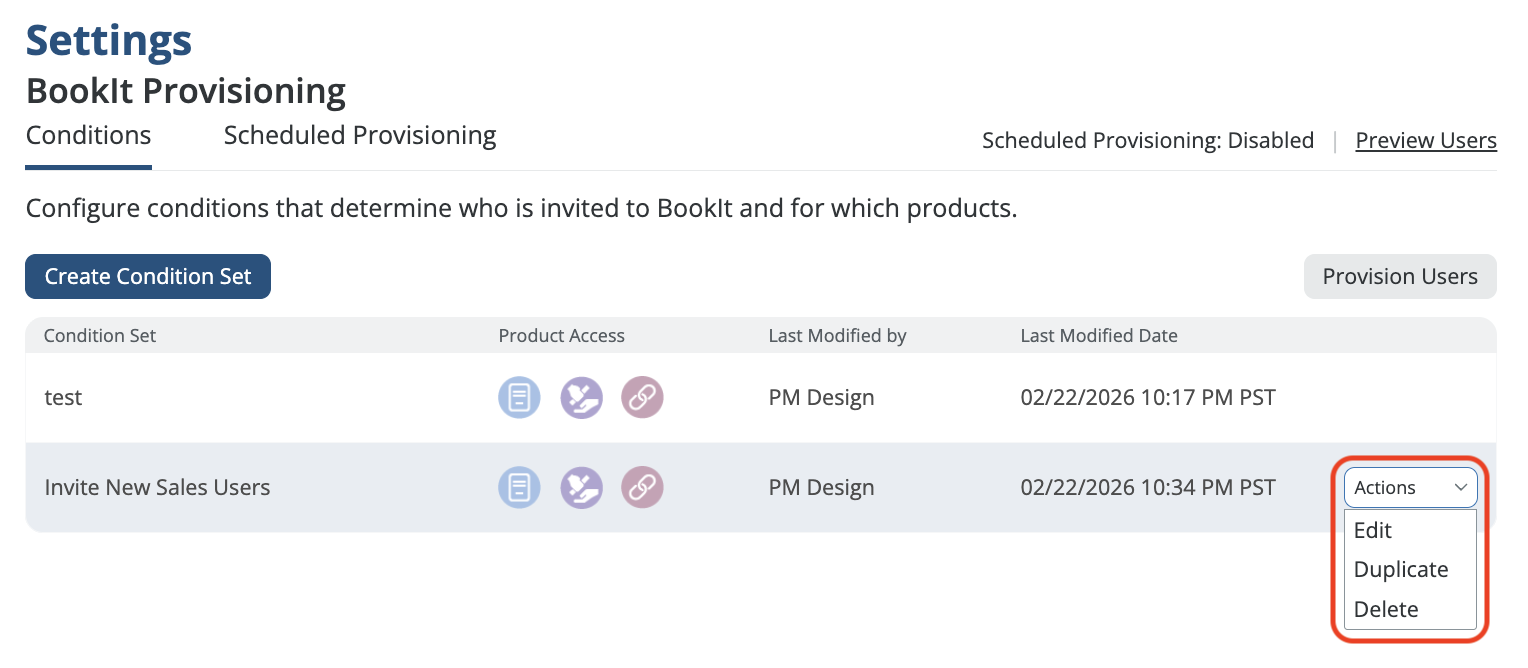Switch to the Conditions tab
Viewport: 1528px width, 668px height.
(x=88, y=136)
